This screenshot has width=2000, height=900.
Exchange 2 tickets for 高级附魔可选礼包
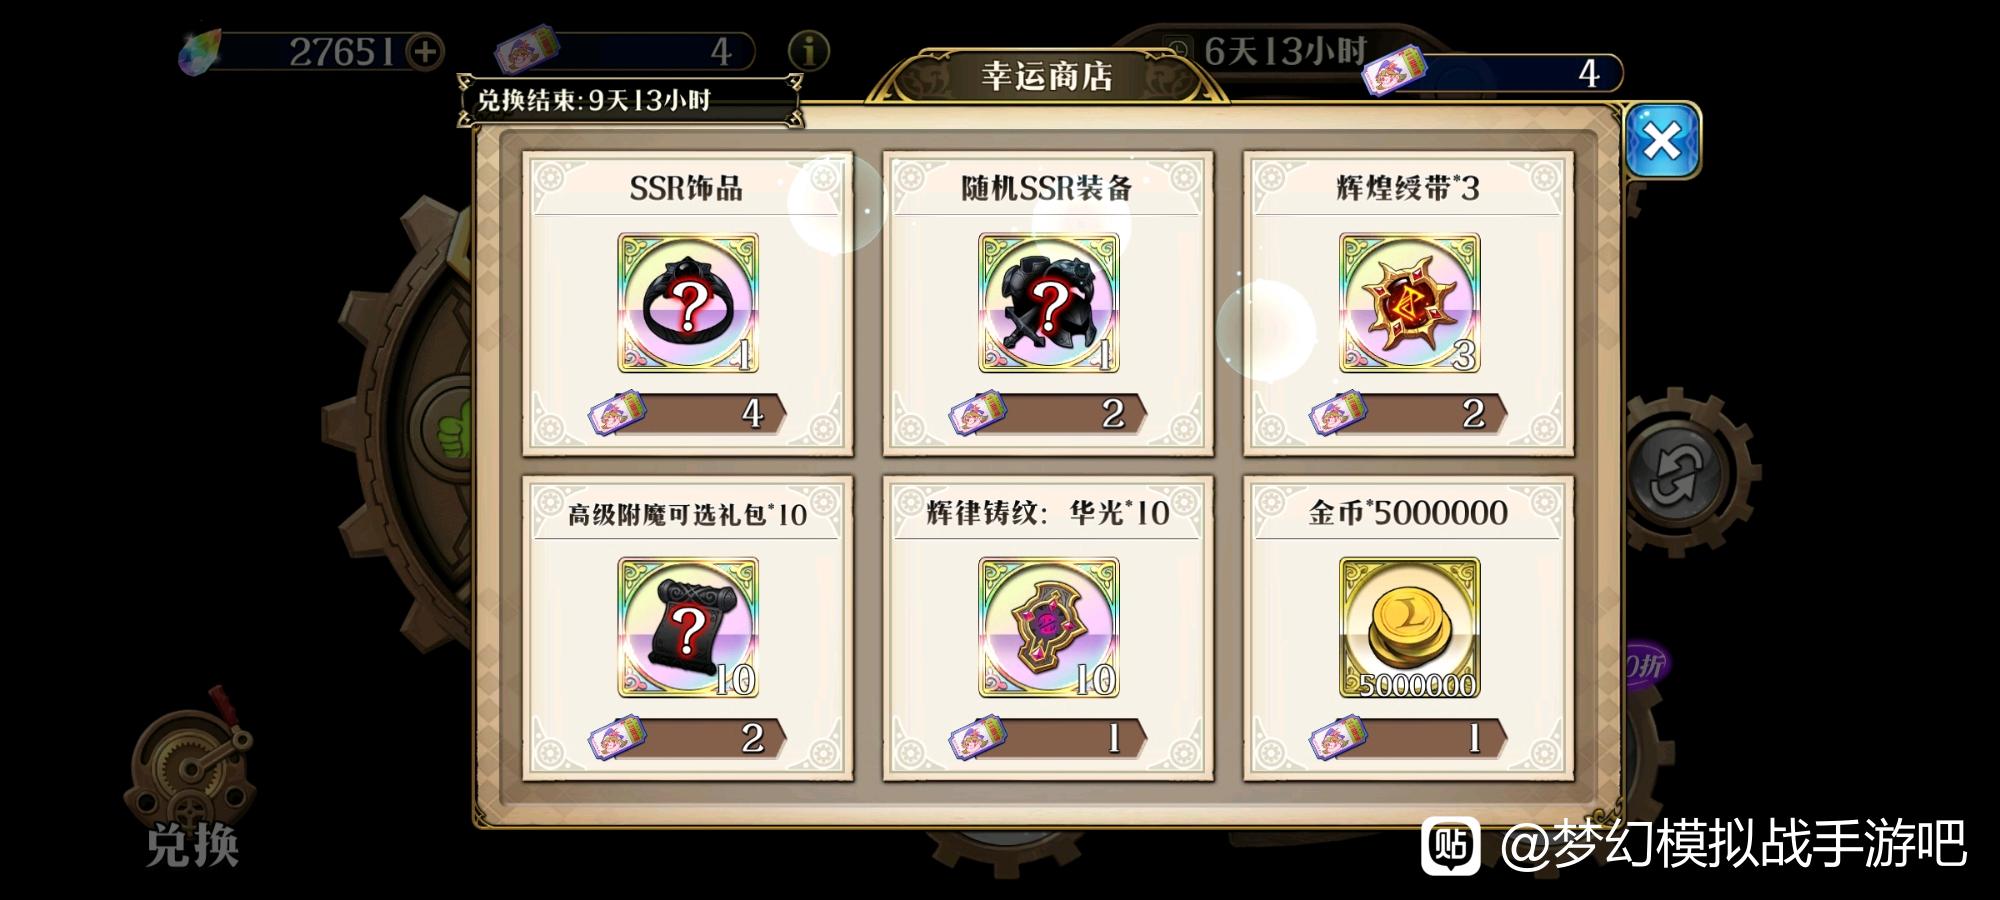[x=688, y=738]
